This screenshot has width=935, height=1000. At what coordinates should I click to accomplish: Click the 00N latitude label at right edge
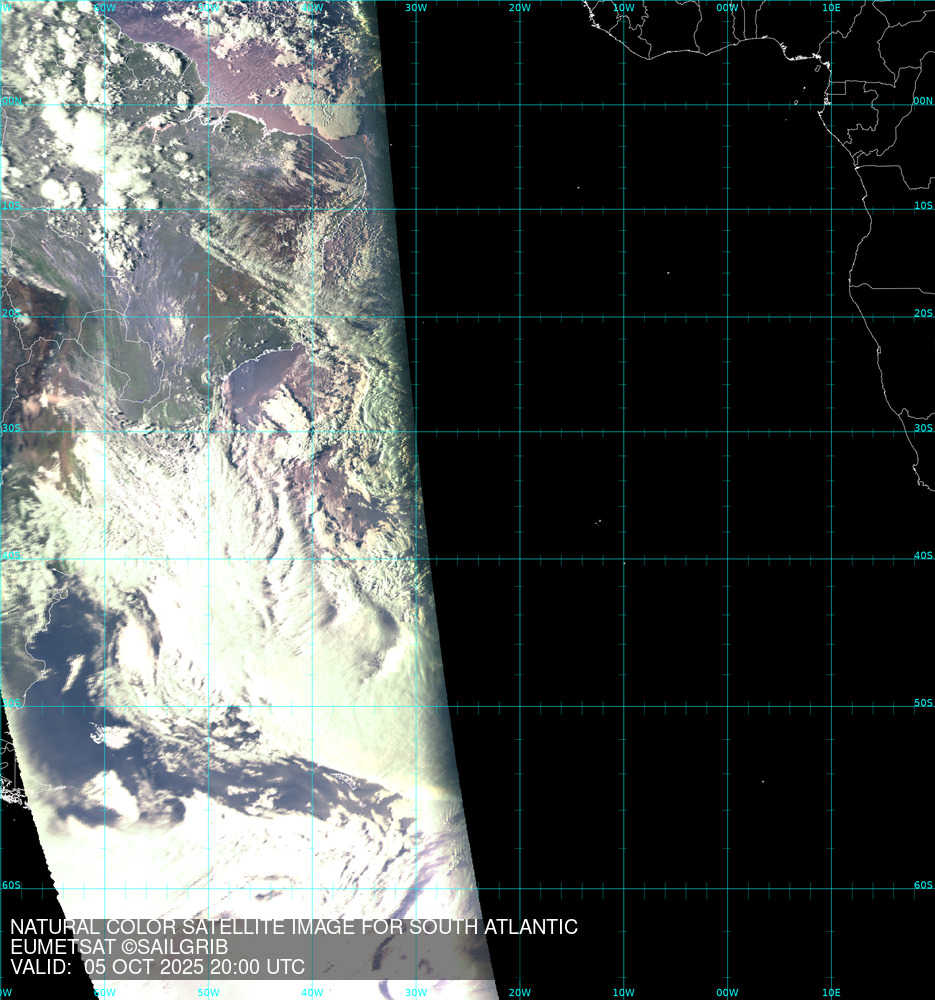(922, 101)
